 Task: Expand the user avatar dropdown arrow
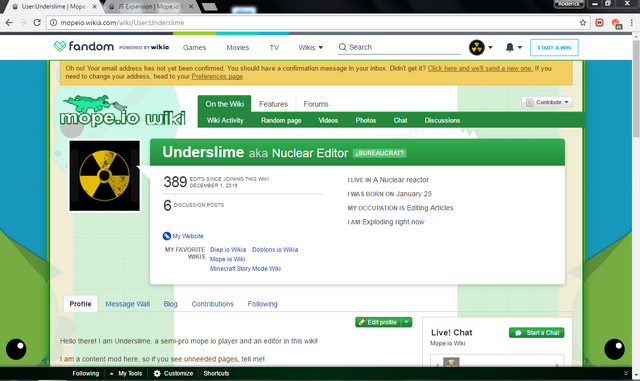(x=490, y=47)
